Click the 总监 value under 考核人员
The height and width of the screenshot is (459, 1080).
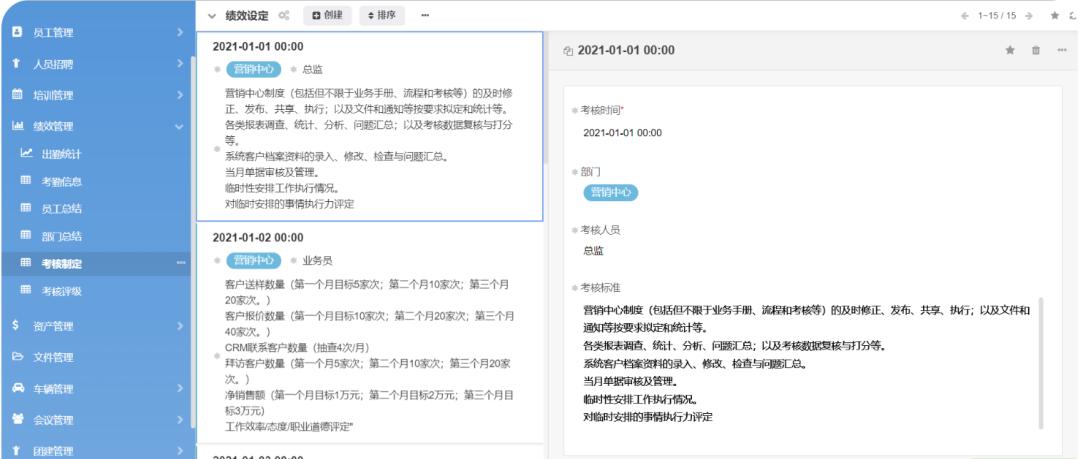(x=593, y=251)
